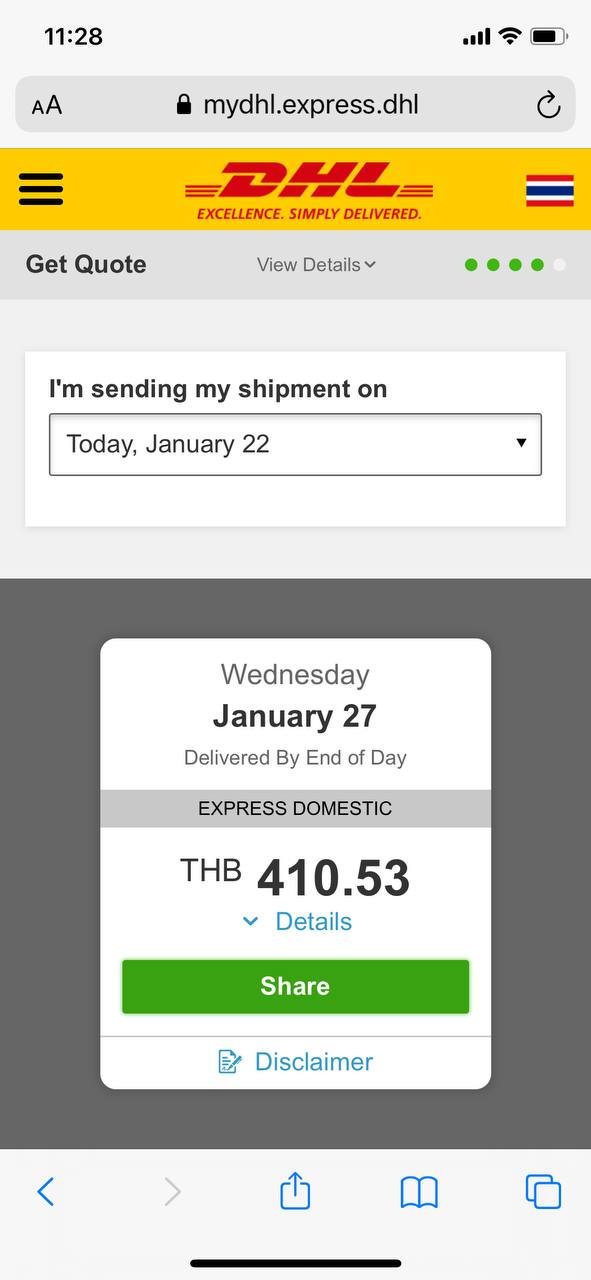Tap Safari share sheet icon

[295, 1190]
